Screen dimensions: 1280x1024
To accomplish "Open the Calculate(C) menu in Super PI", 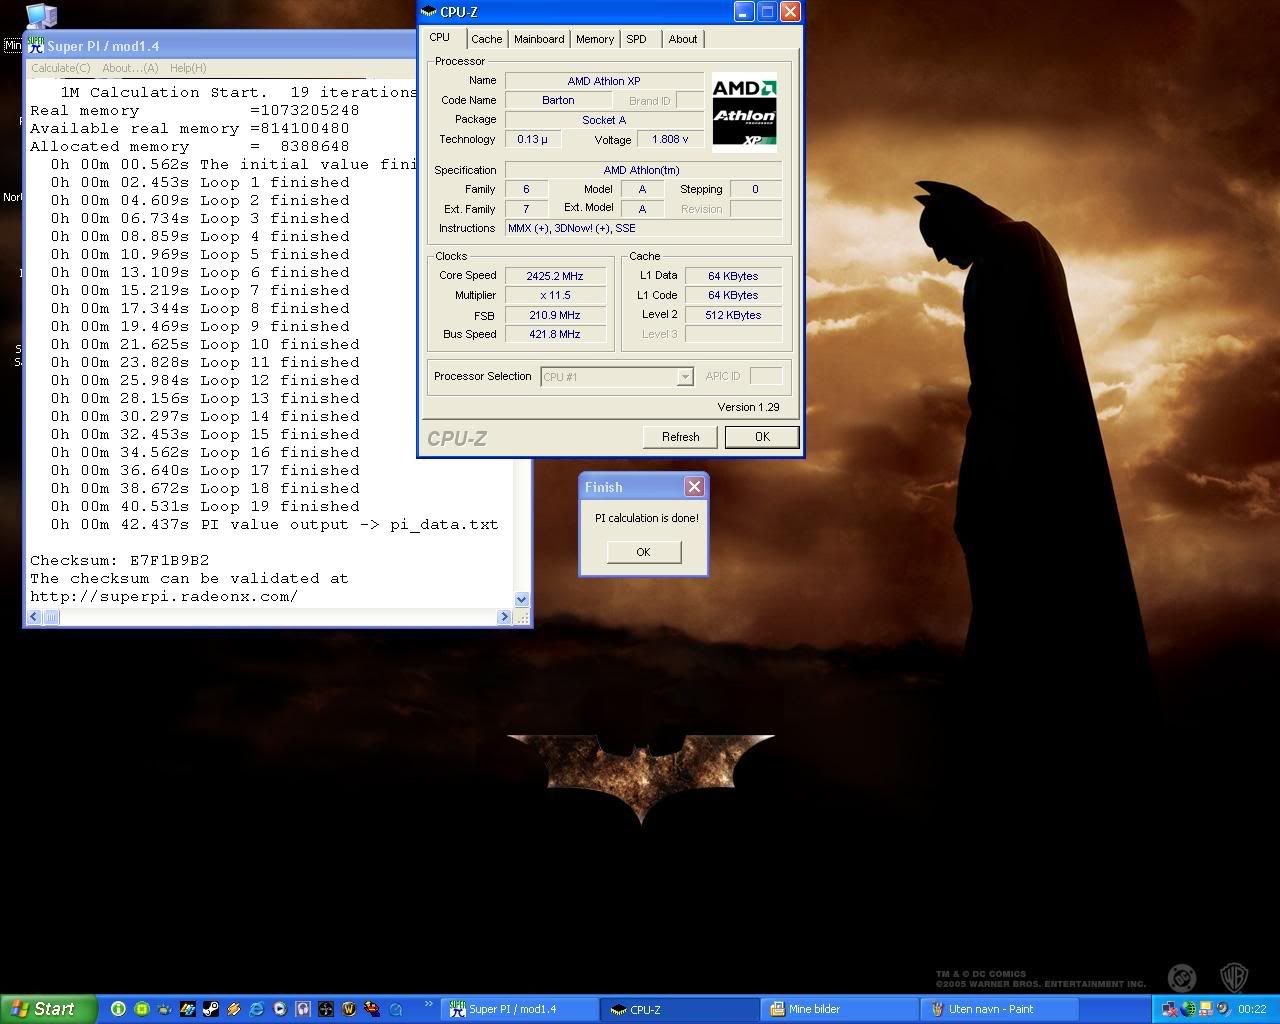I will (61, 68).
